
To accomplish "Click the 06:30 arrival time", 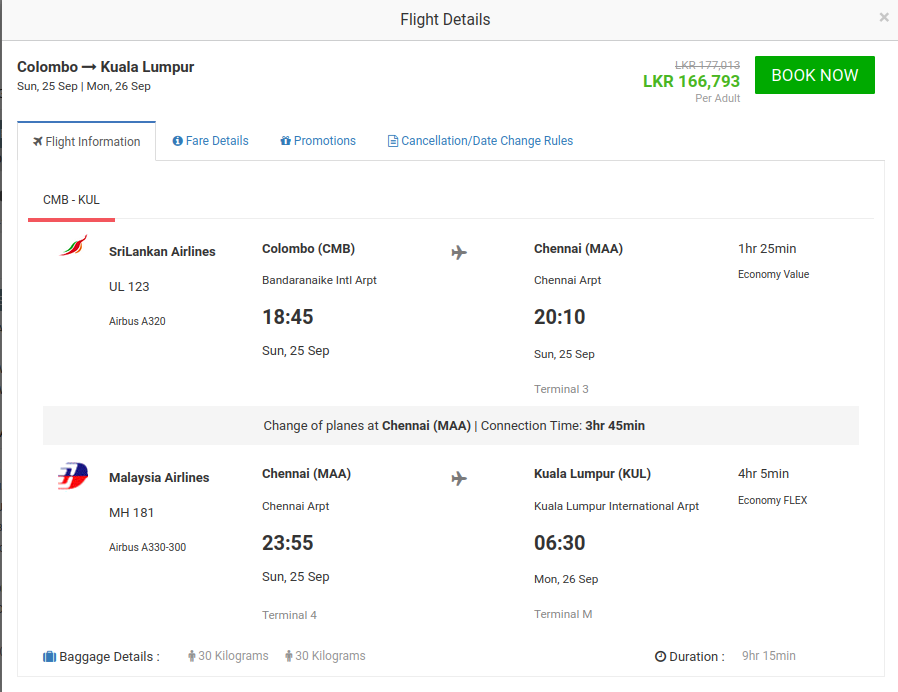I will tap(560, 542).
